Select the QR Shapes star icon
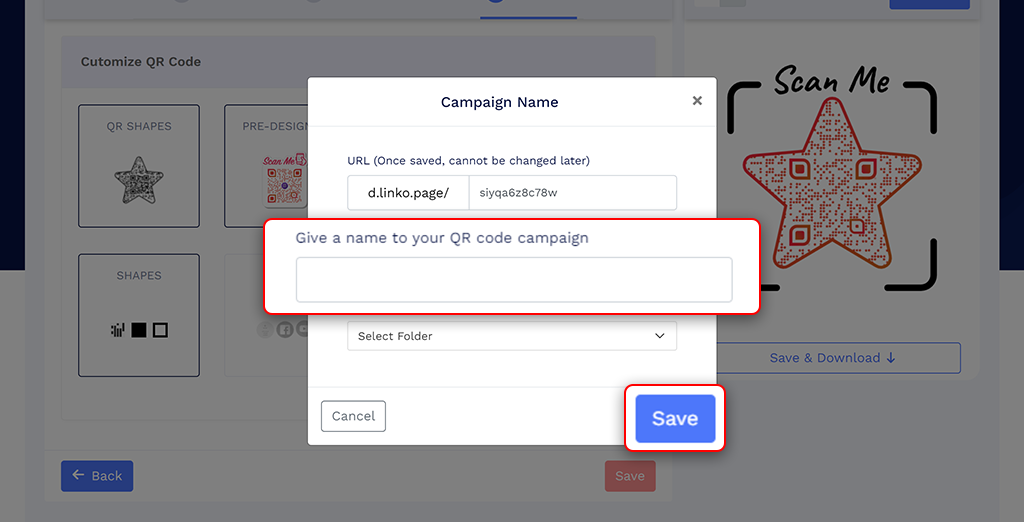Image resolution: width=1024 pixels, height=522 pixels. (139, 182)
